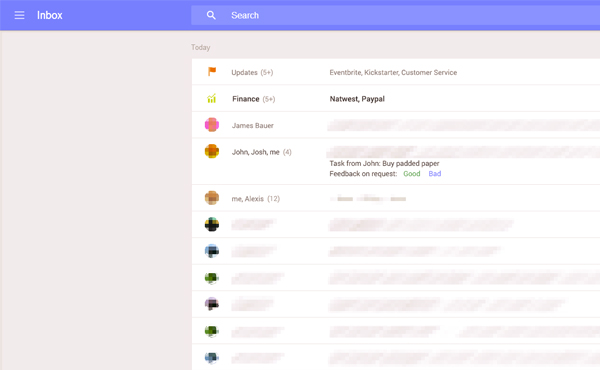Expand the Finance bundle

point(396,99)
